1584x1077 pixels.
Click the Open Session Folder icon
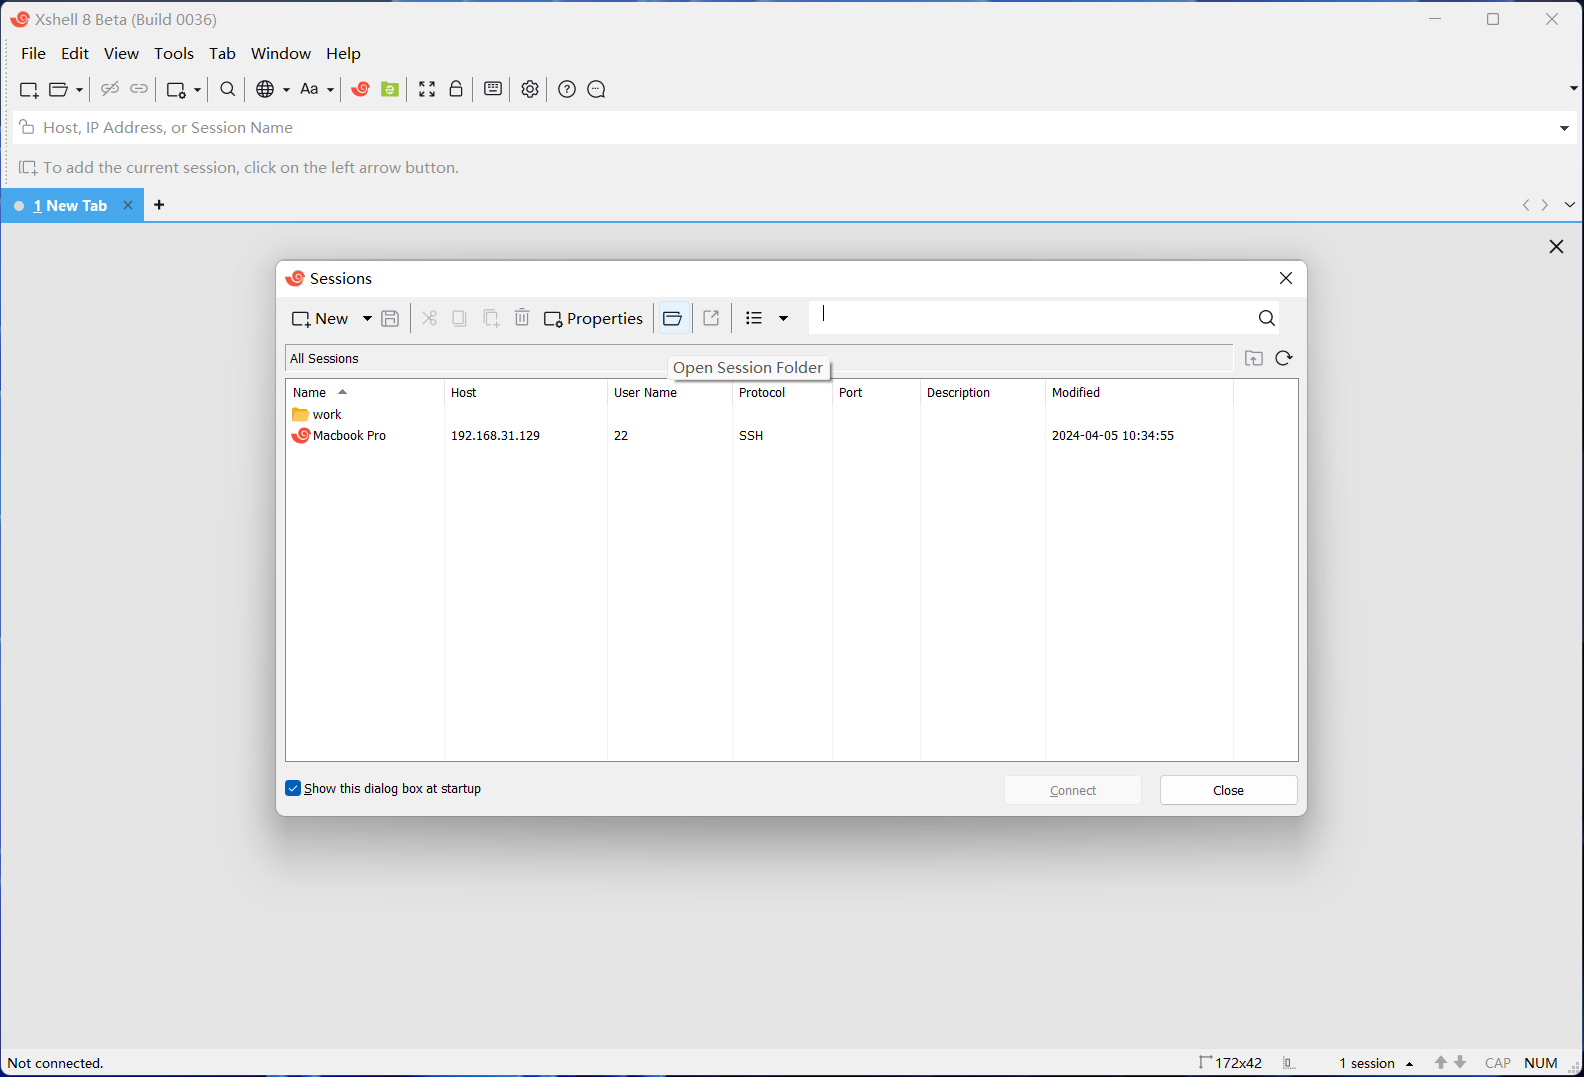tap(673, 318)
